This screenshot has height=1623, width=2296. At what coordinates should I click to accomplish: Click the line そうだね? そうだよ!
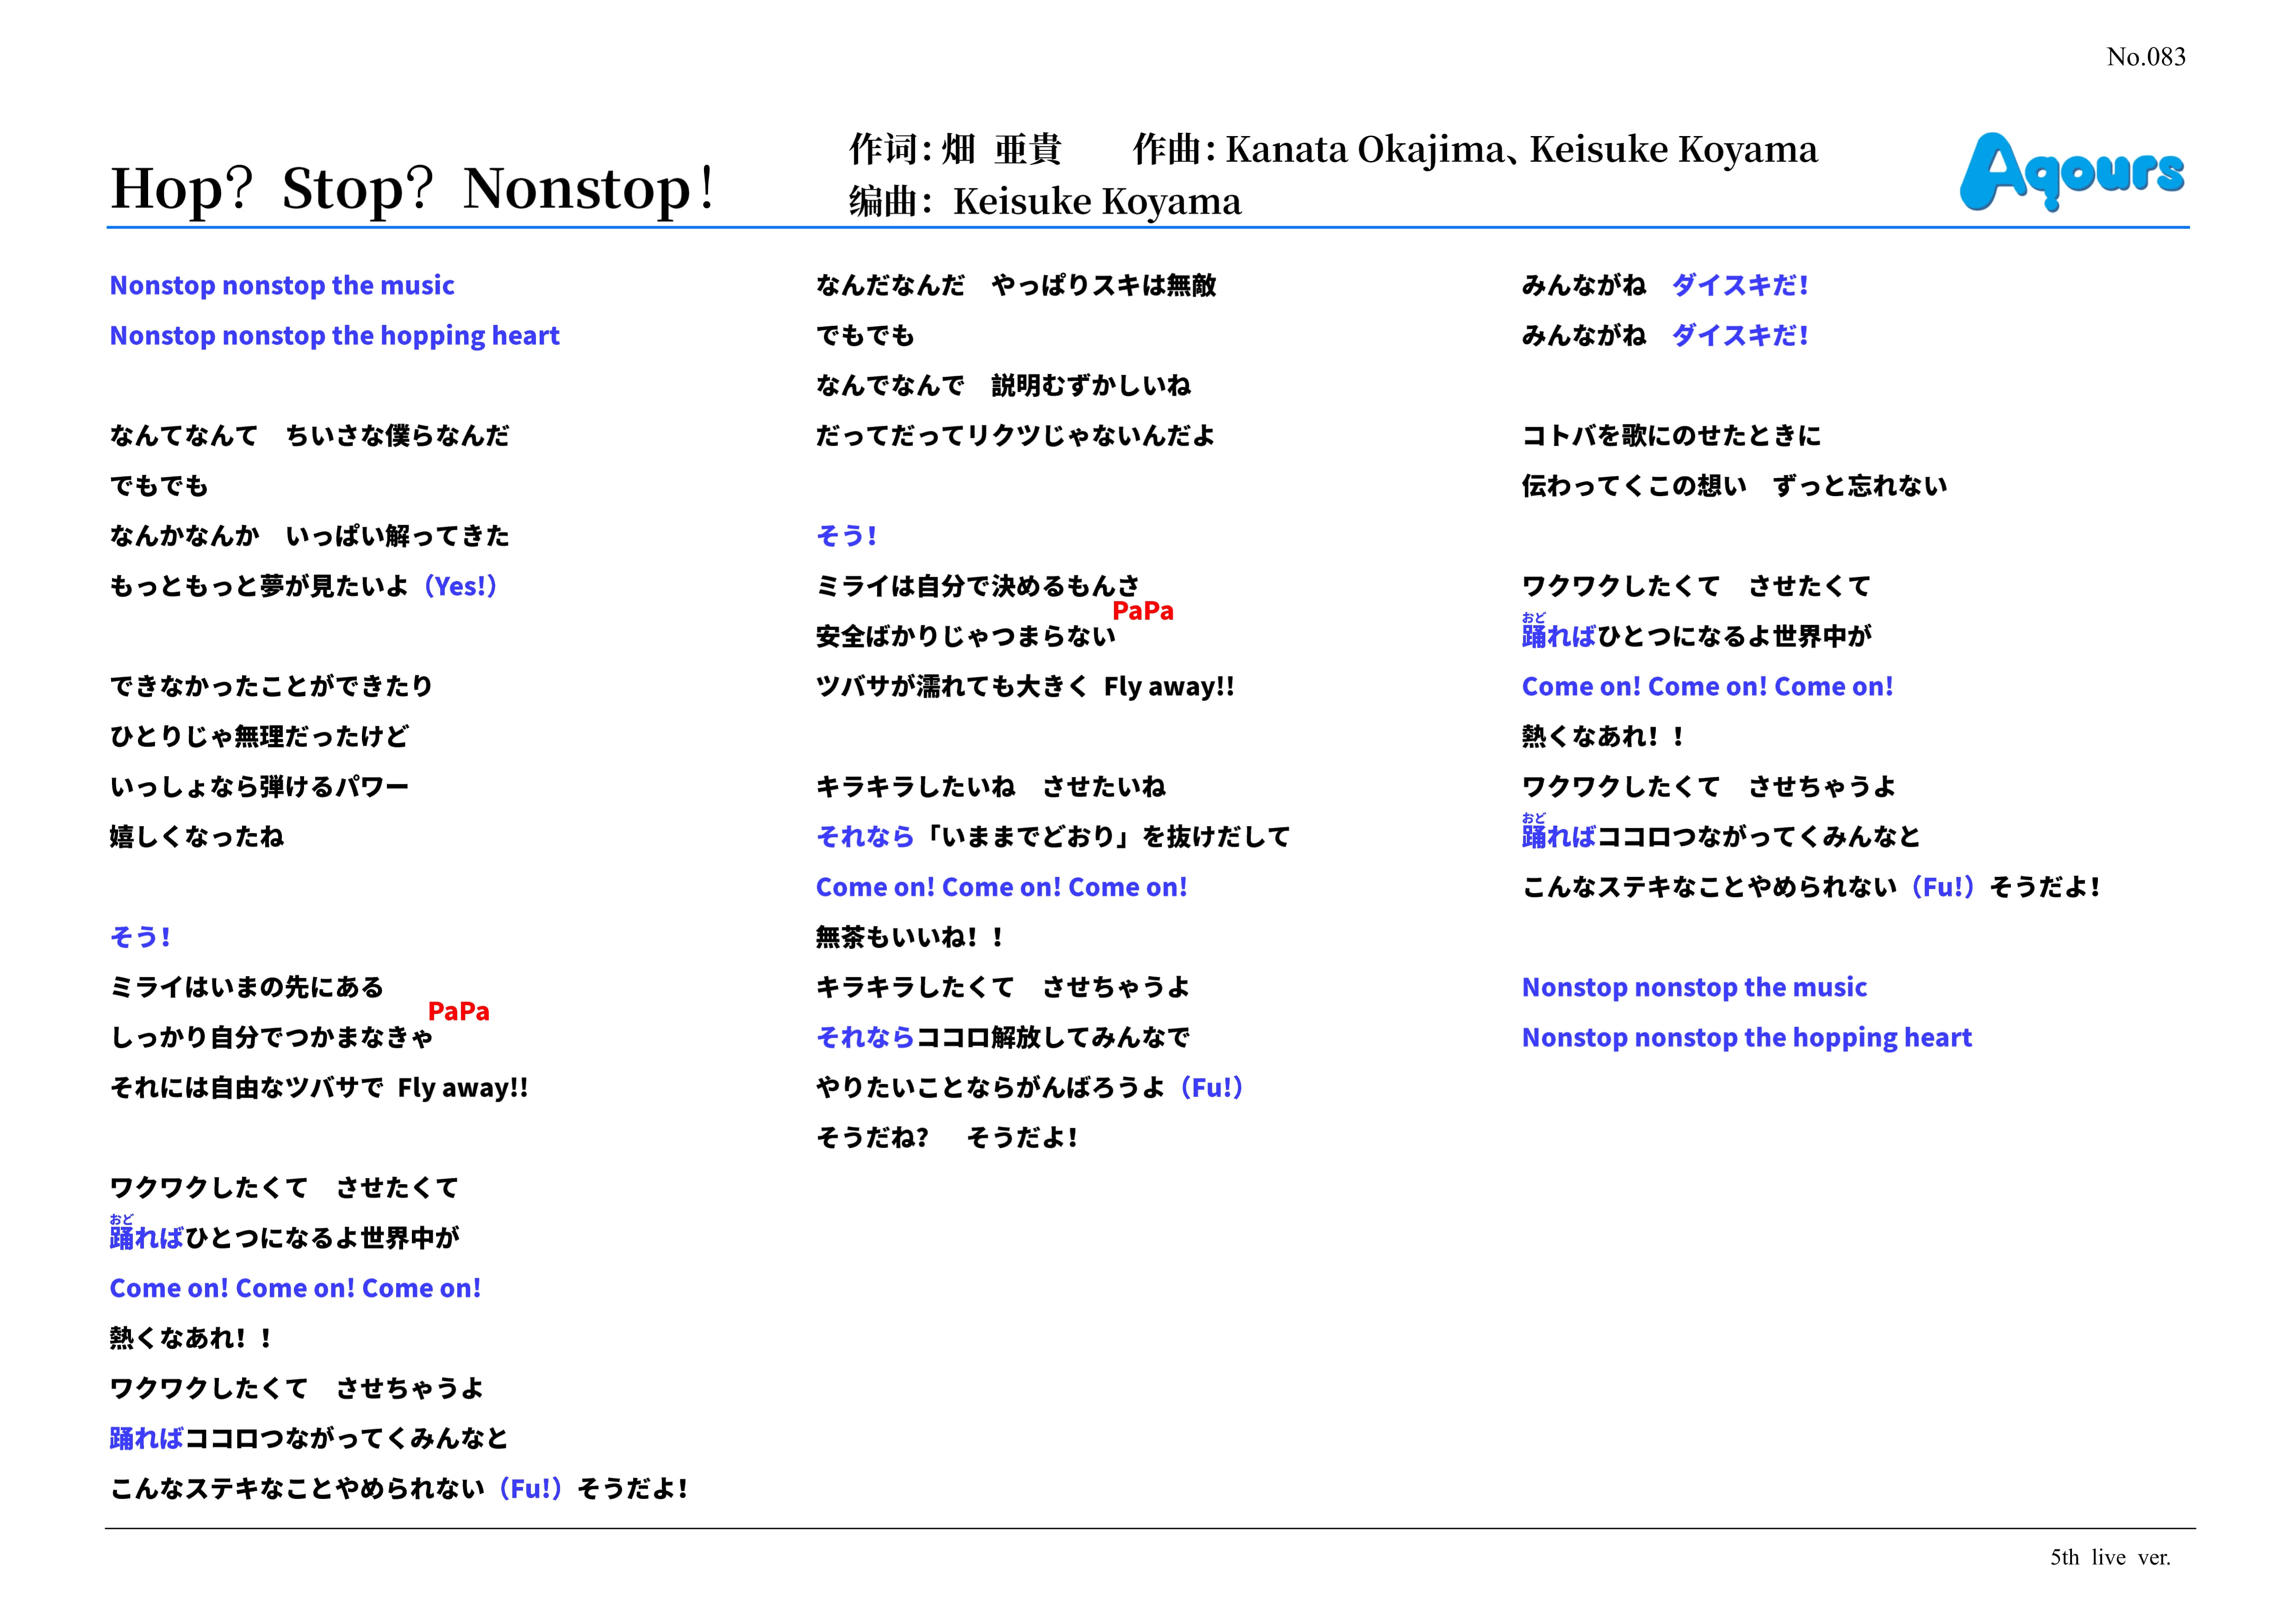tap(946, 1137)
